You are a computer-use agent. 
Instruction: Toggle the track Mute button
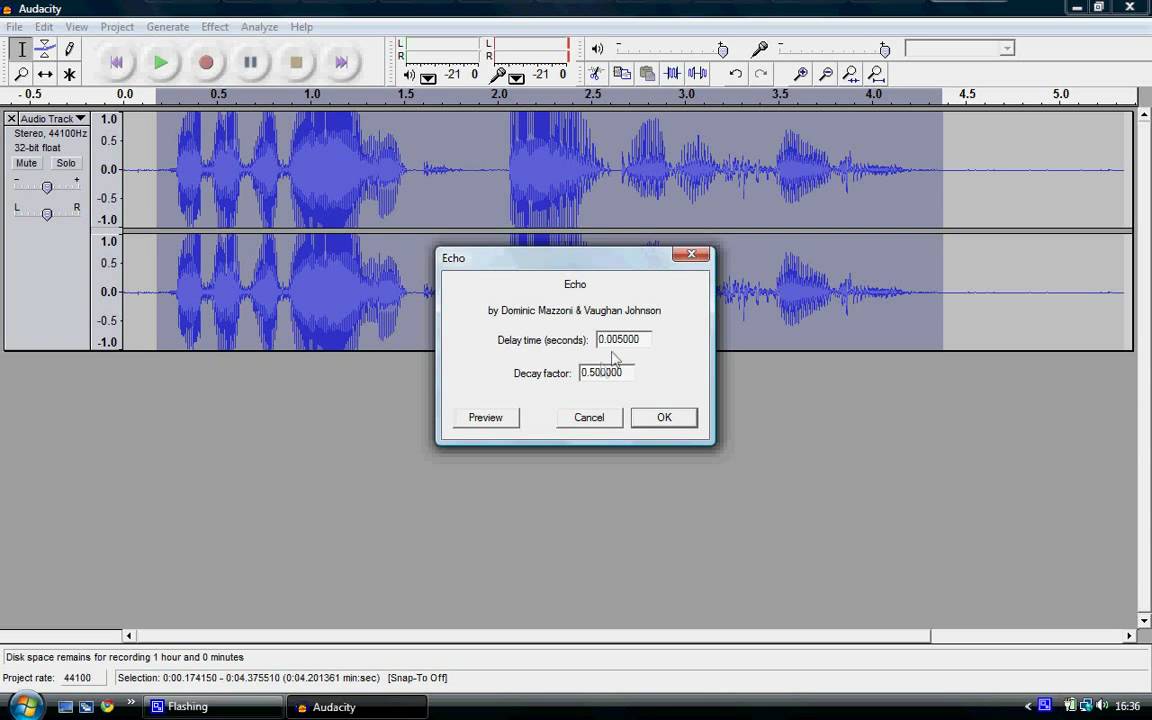pos(26,163)
